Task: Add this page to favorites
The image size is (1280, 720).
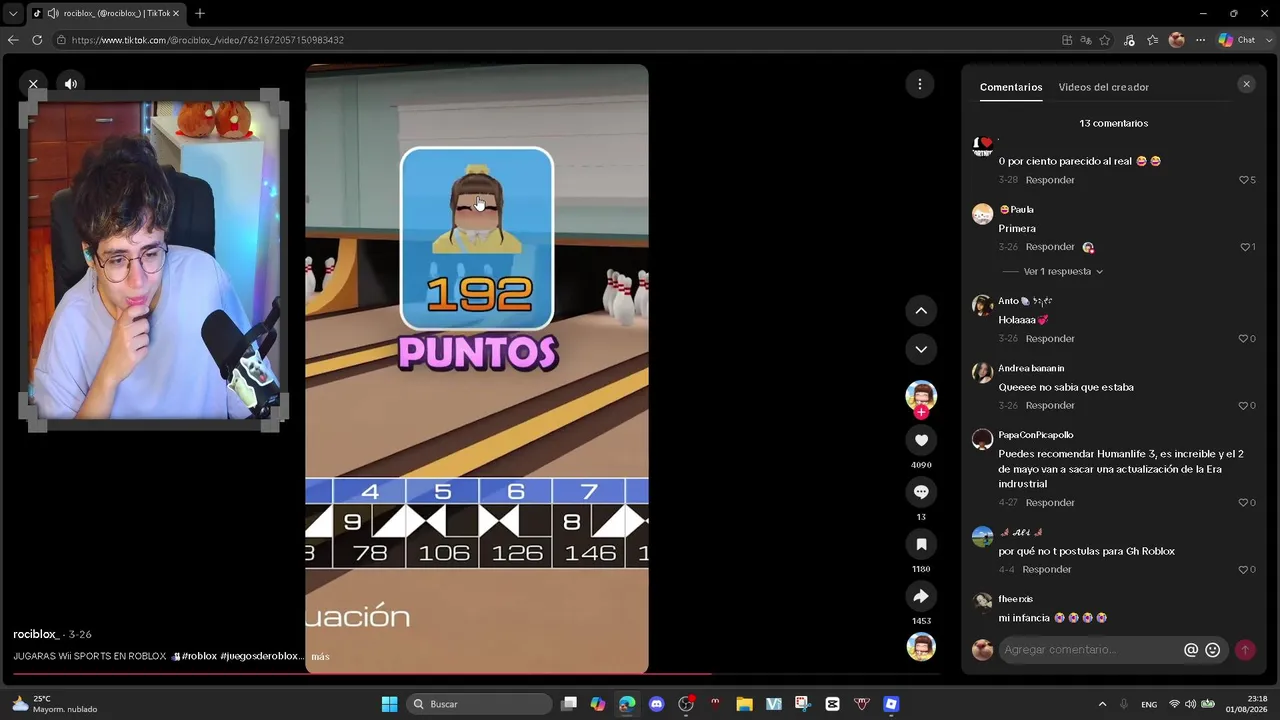Action: click(x=1105, y=40)
